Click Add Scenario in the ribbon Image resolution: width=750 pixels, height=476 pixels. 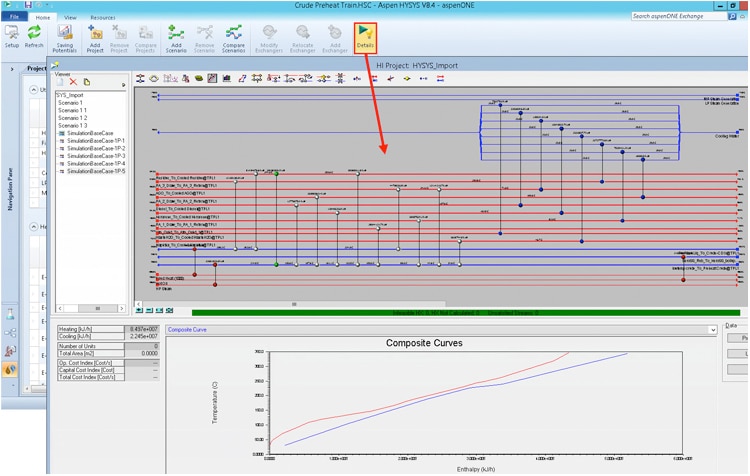click(x=176, y=38)
